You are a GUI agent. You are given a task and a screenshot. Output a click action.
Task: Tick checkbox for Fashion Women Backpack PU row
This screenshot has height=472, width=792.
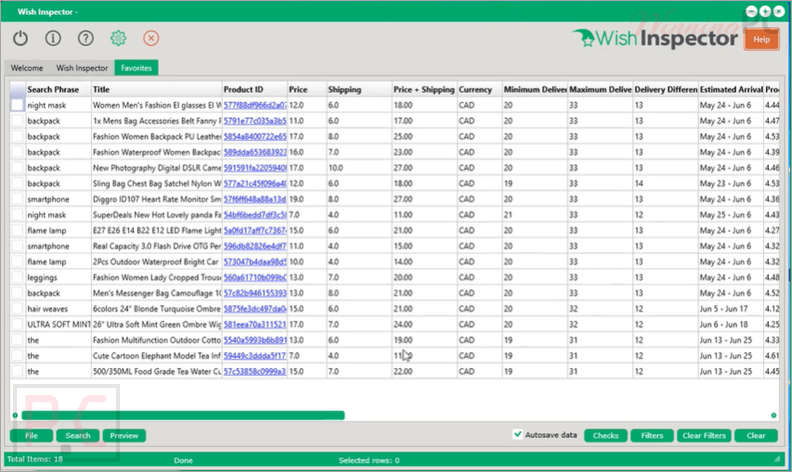click(x=17, y=136)
